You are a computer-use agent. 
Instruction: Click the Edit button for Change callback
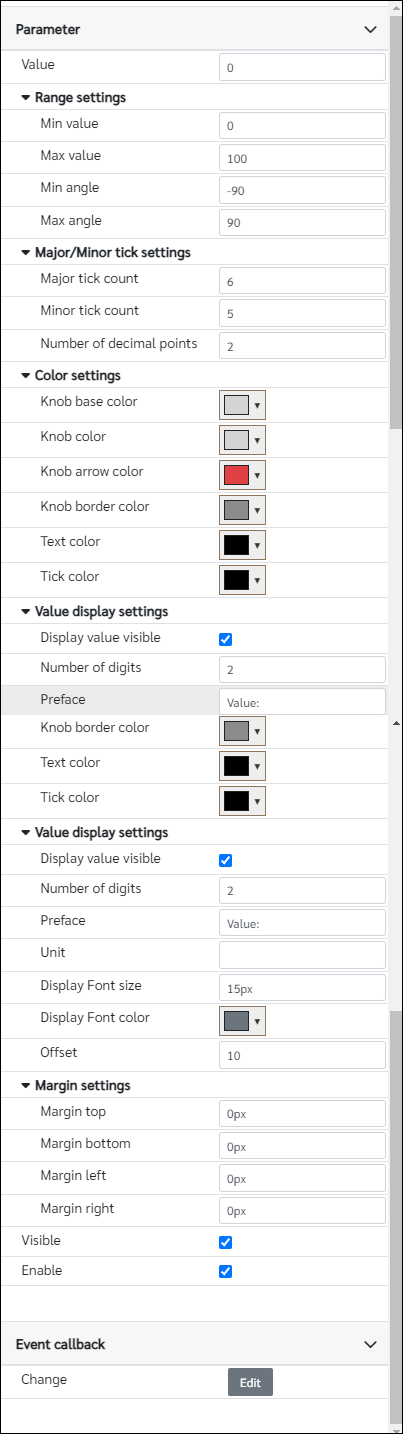click(x=250, y=1382)
